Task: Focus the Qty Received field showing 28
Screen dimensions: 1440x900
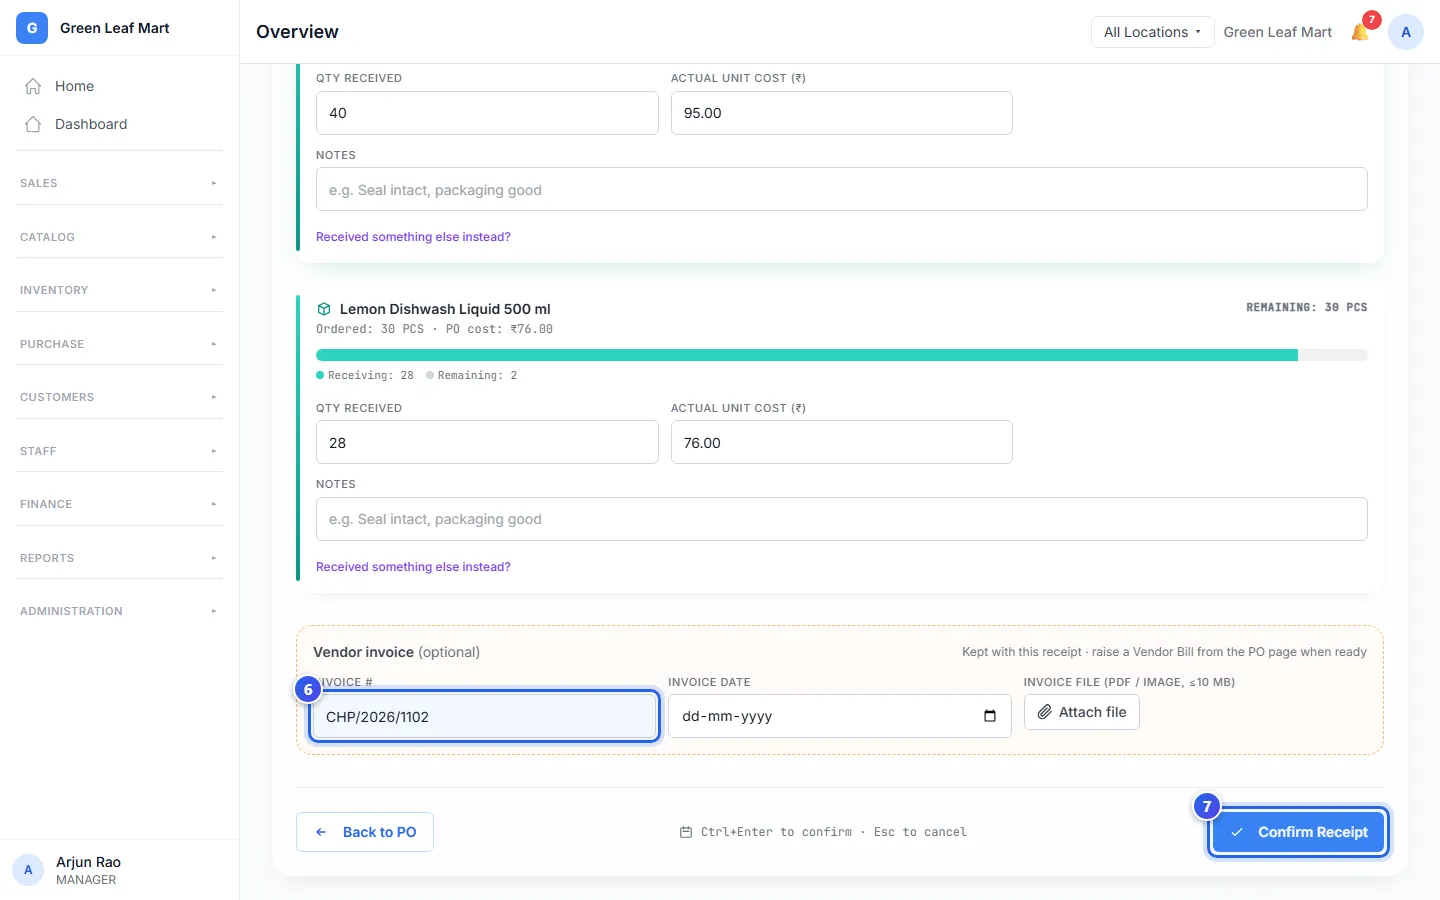Action: pos(487,442)
